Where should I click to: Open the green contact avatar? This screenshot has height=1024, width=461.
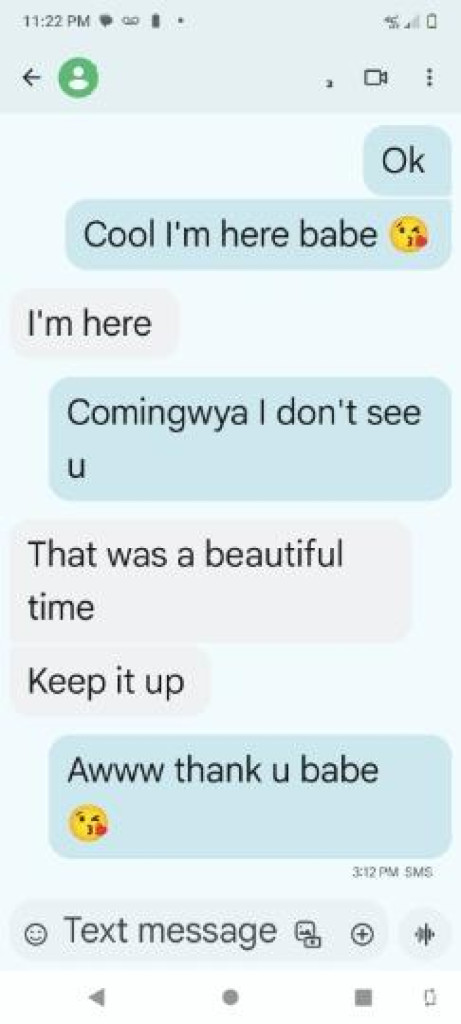[79, 78]
